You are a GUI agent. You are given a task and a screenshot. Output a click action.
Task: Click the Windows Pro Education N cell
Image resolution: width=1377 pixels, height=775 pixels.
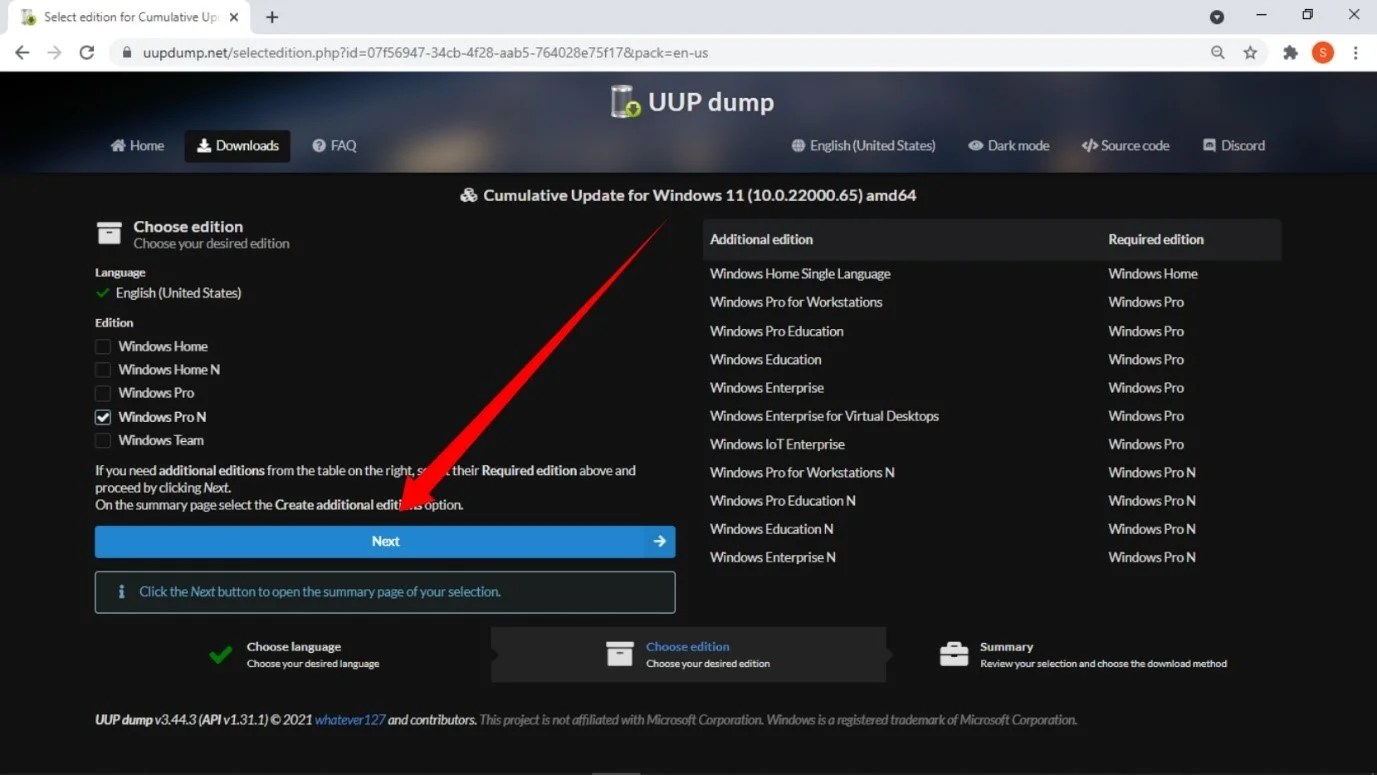pyautogui.click(x=782, y=501)
